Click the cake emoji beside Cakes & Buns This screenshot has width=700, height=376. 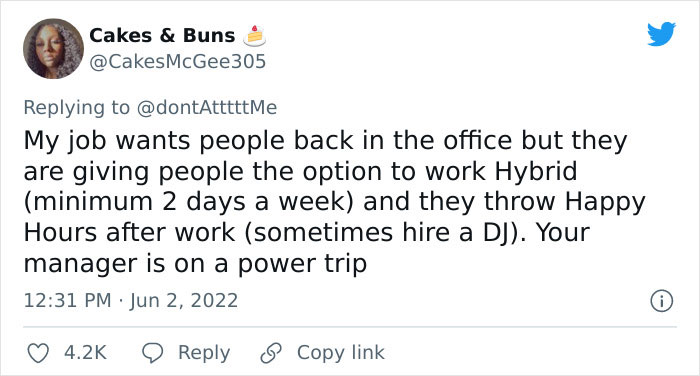[x=254, y=36]
